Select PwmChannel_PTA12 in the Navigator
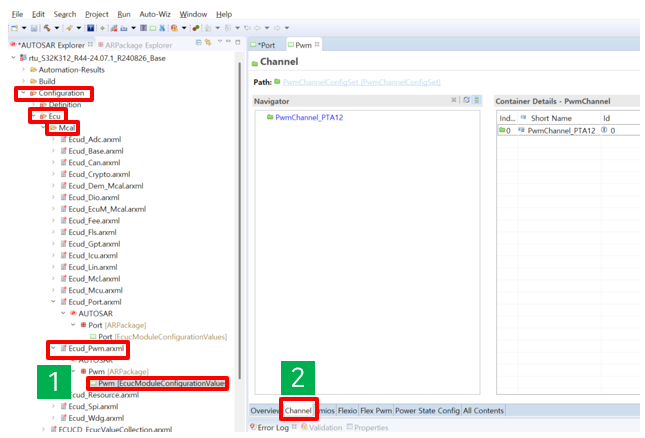Image resolution: width=645 pixels, height=438 pixels. pyautogui.click(x=309, y=117)
